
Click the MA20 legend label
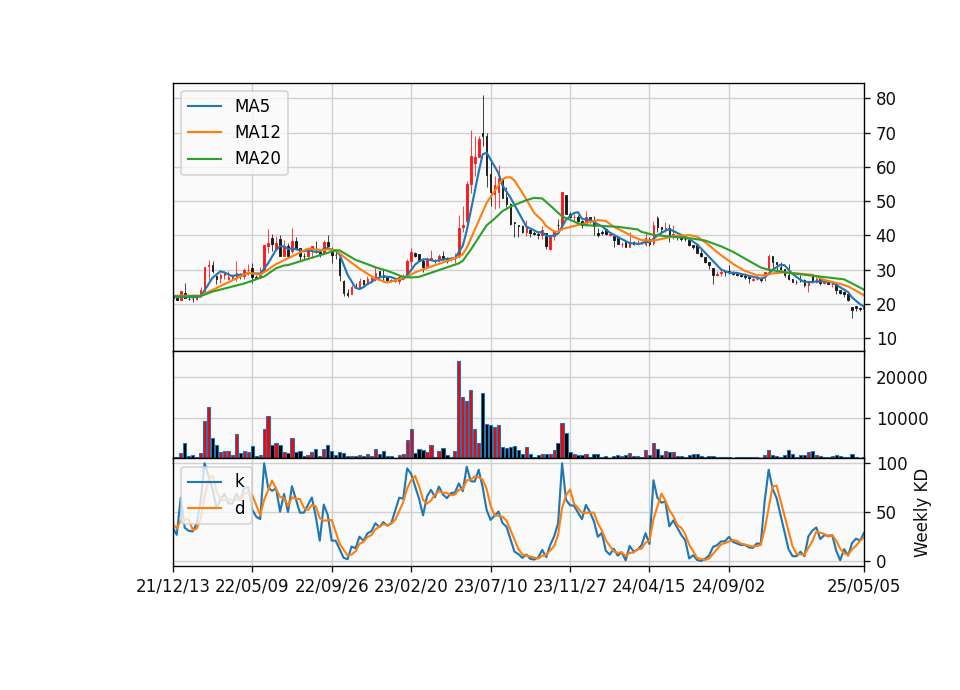[x=257, y=158]
